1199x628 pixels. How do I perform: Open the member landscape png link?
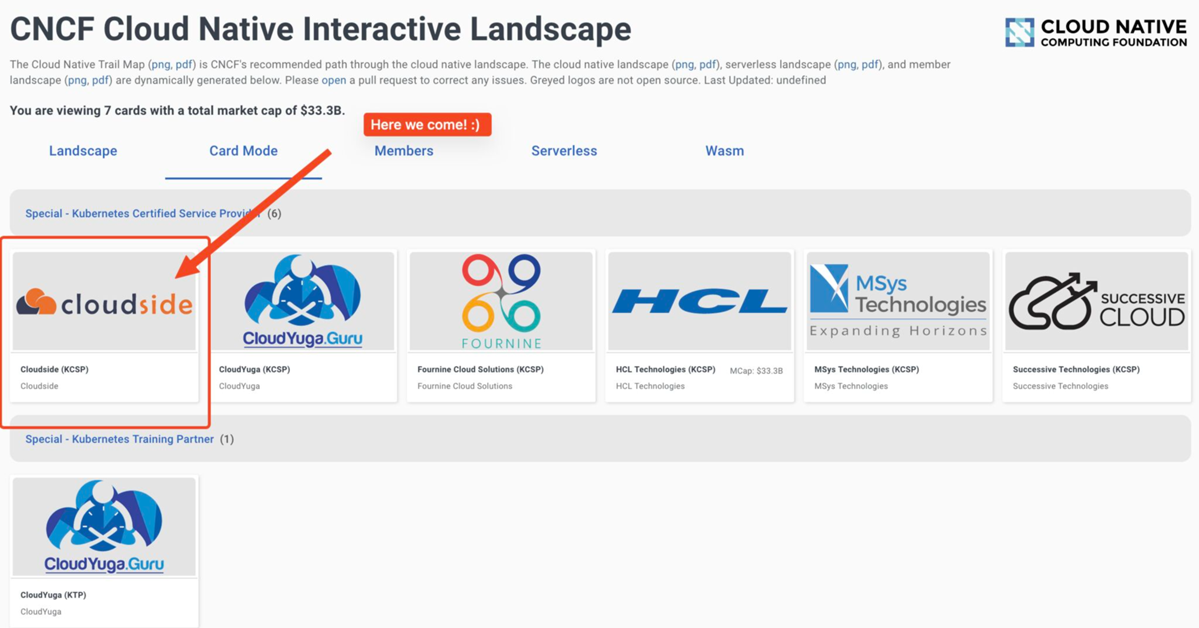point(77,80)
